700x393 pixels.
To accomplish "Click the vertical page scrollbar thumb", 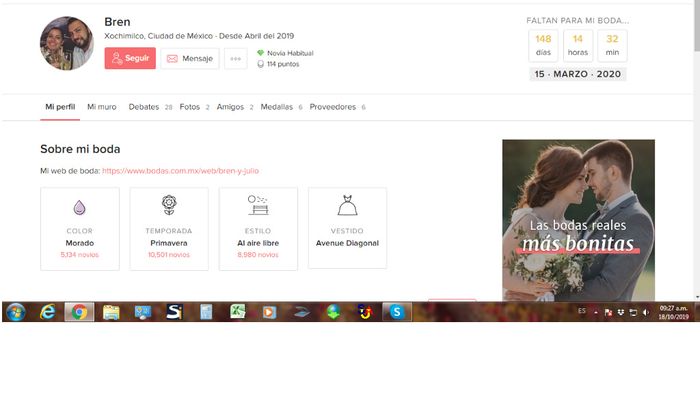I will [x=696, y=26].
